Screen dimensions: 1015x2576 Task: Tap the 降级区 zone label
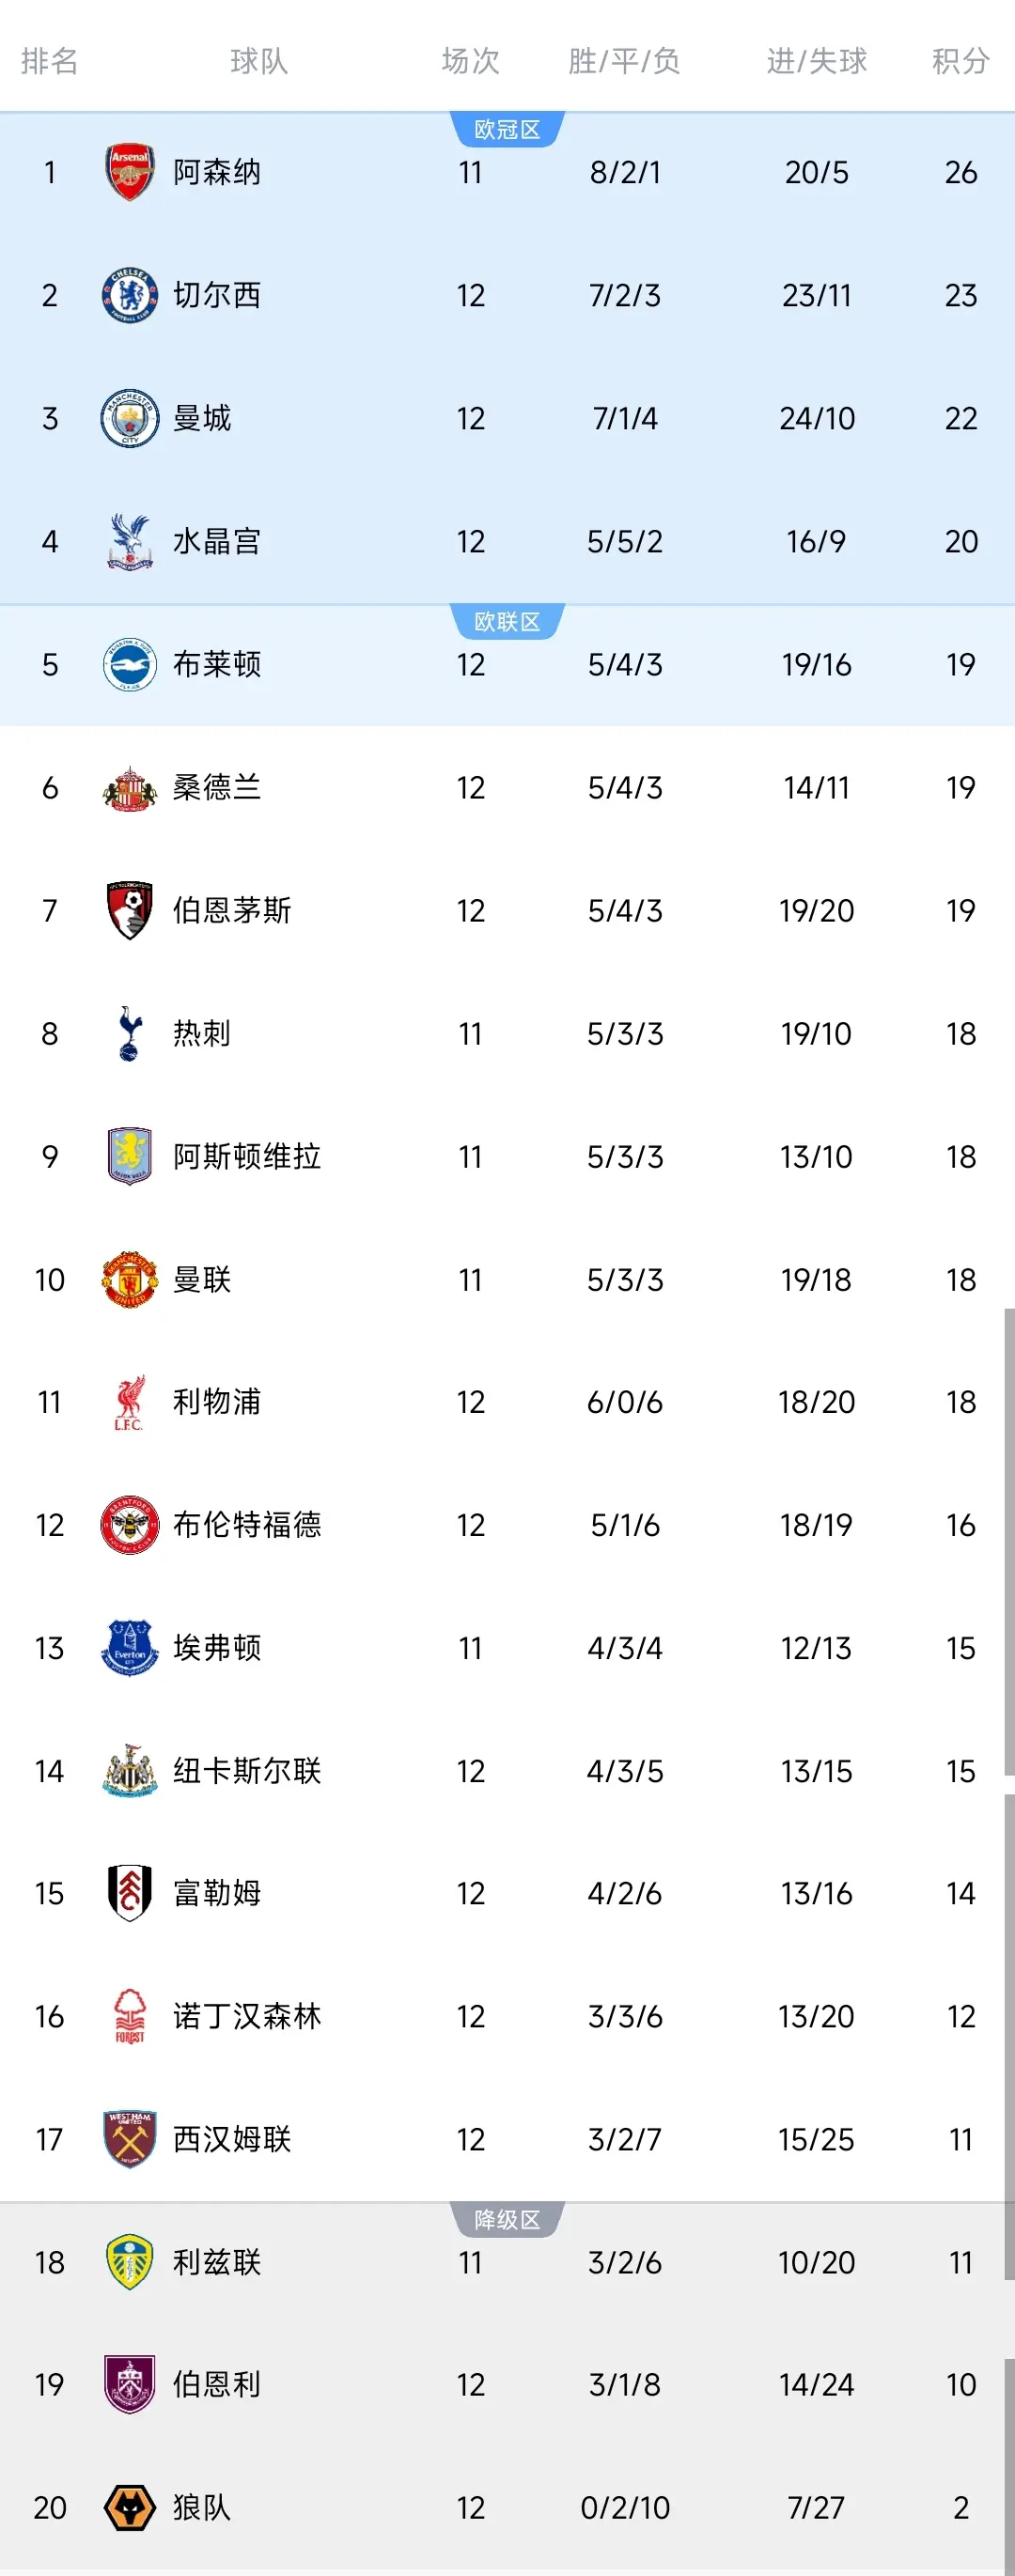[507, 2220]
